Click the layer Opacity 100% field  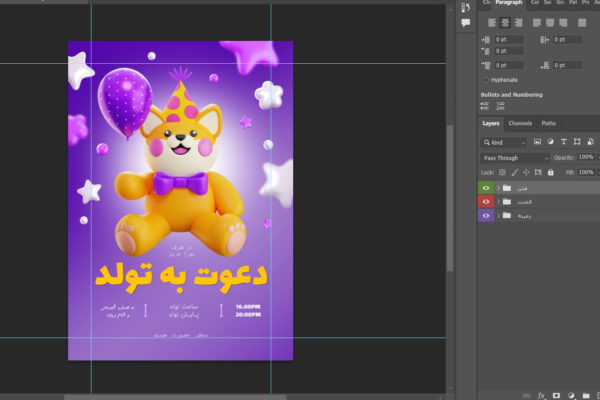[x=586, y=157]
